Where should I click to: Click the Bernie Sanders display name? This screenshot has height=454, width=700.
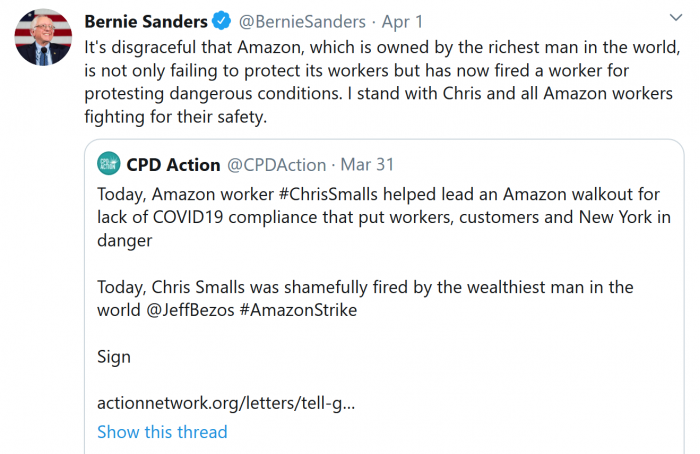pos(146,21)
